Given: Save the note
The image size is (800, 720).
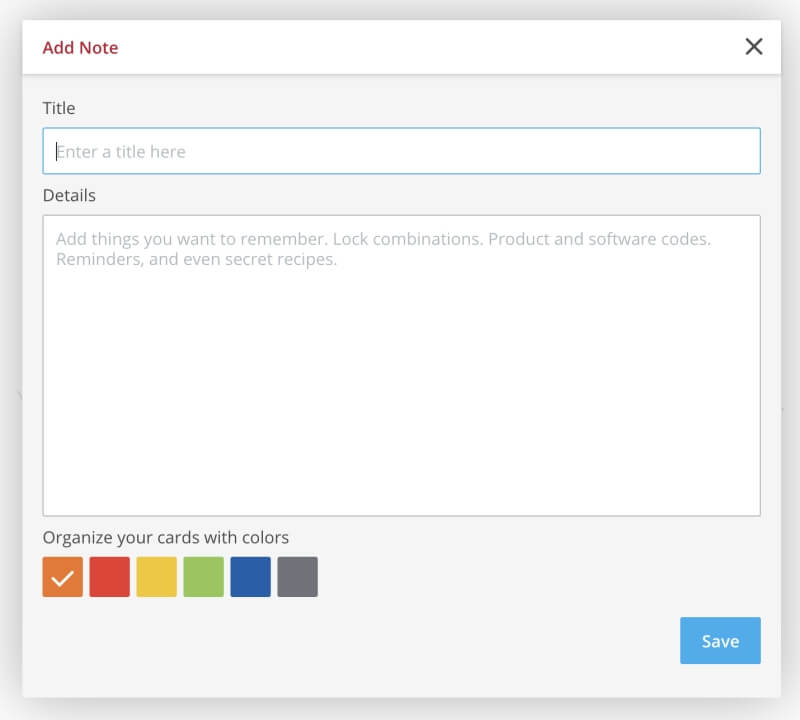Looking at the screenshot, I should pos(720,640).
